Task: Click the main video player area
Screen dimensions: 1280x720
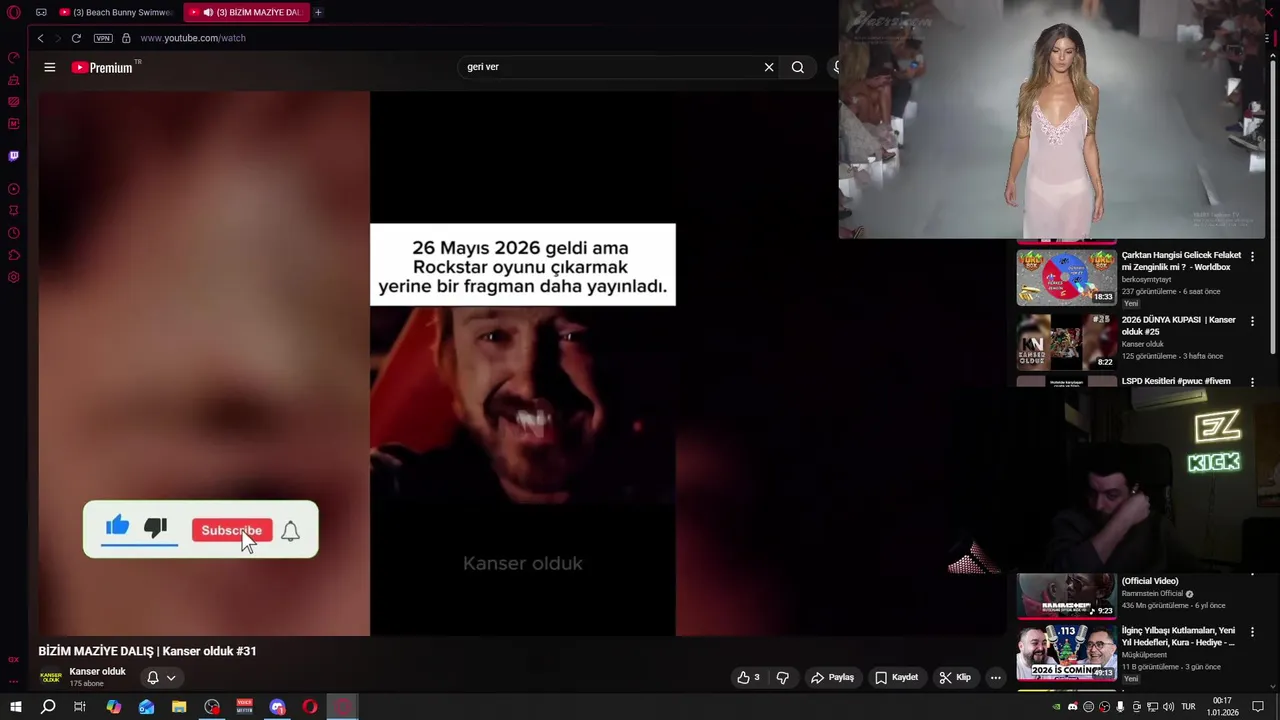Action: coord(522,363)
